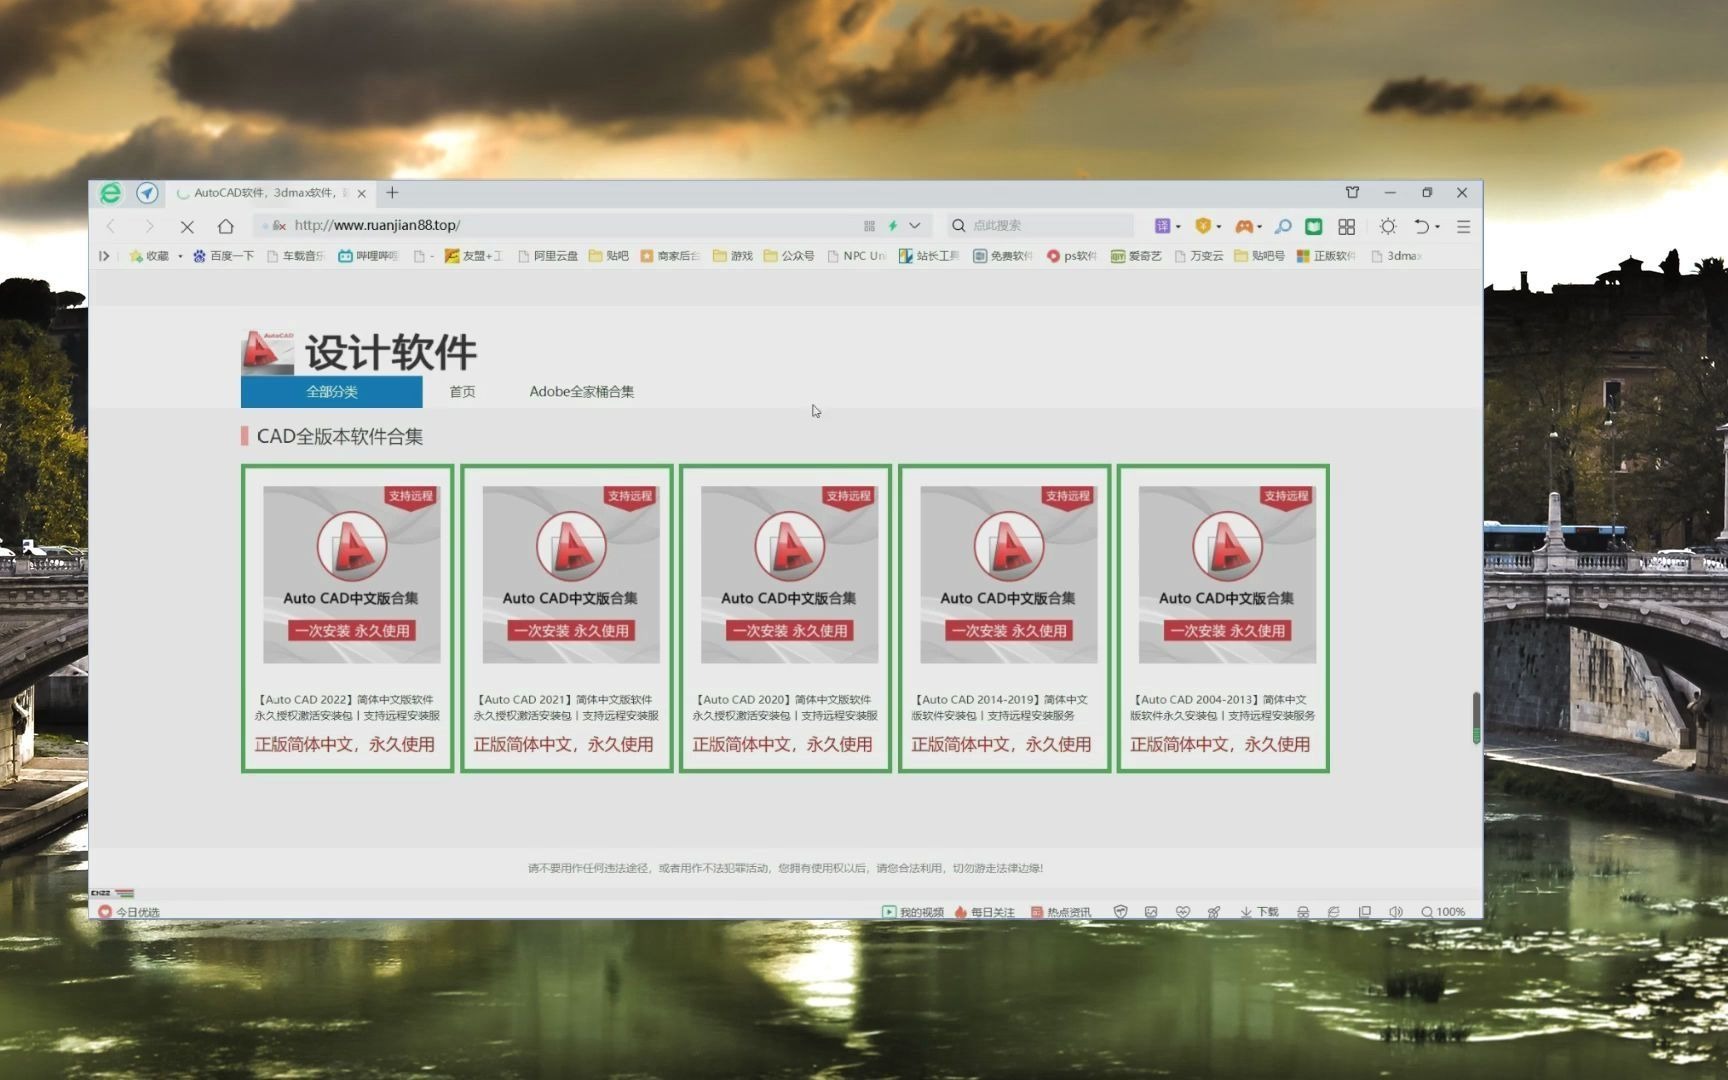Click the red gamepad extension icon
The height and width of the screenshot is (1080, 1728).
pos(1244,226)
